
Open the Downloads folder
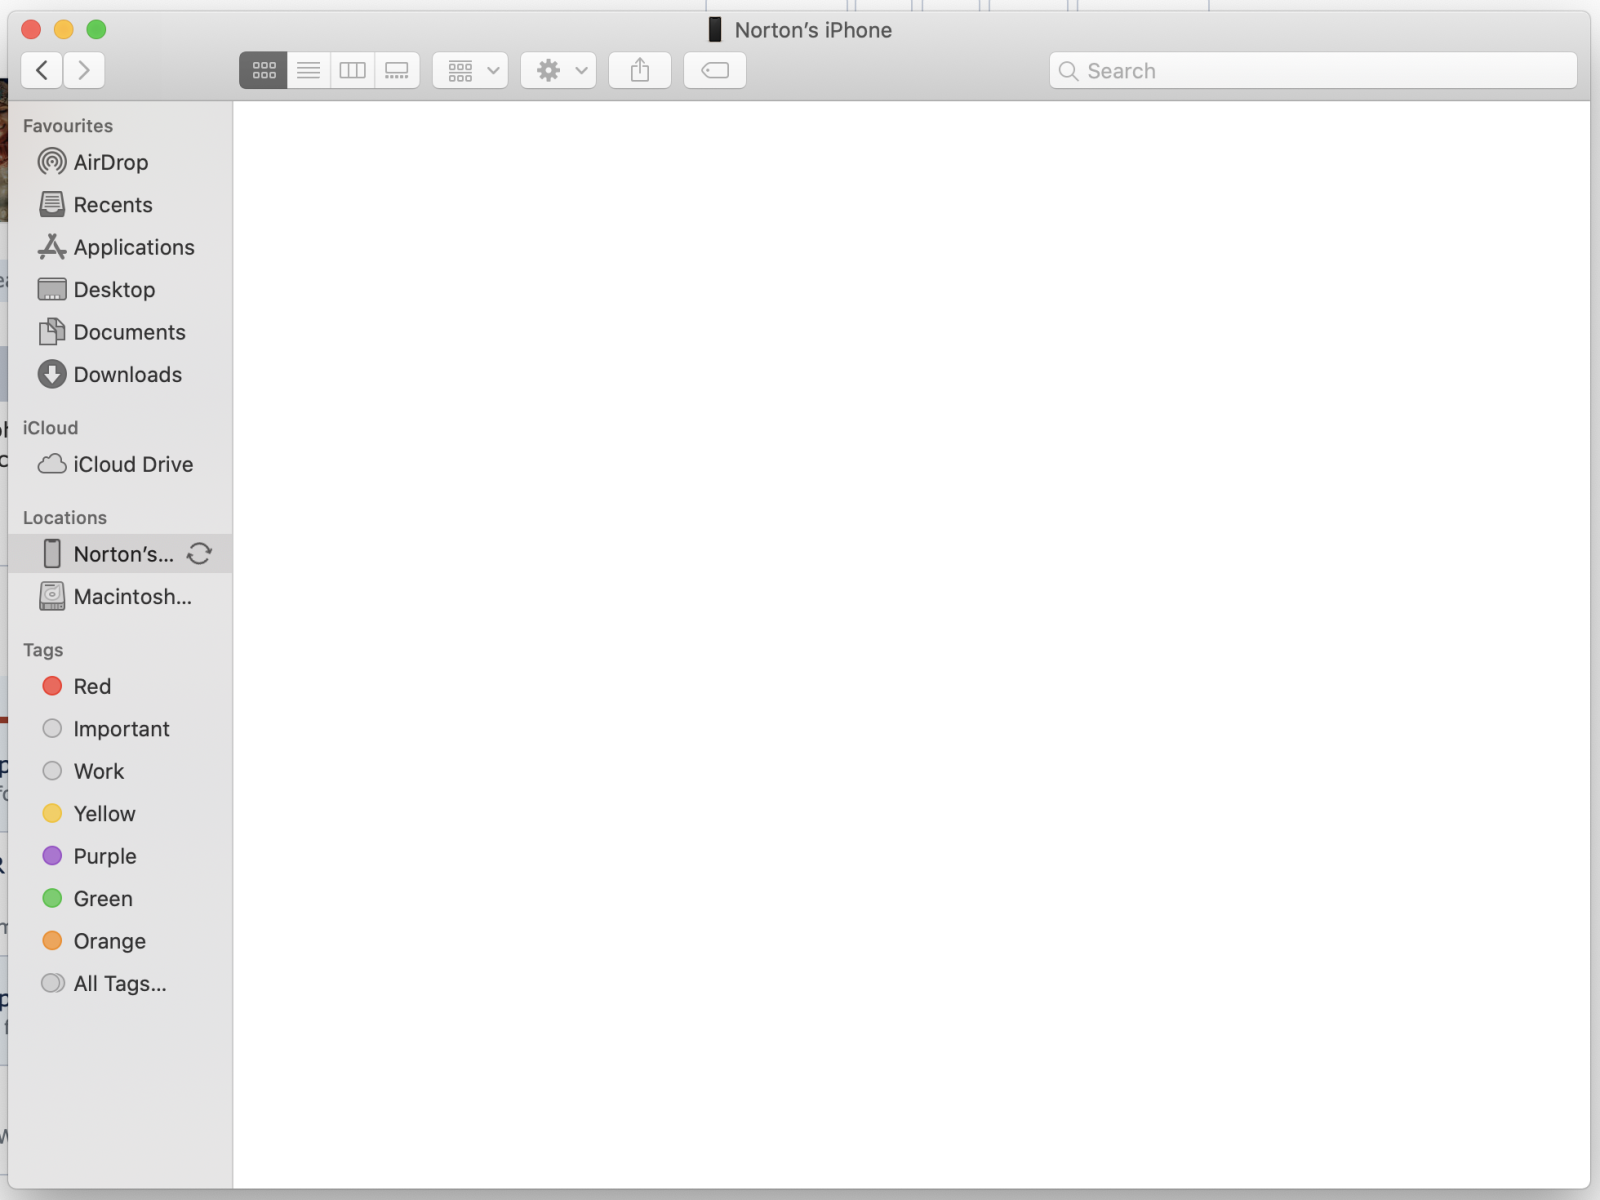tap(120, 375)
